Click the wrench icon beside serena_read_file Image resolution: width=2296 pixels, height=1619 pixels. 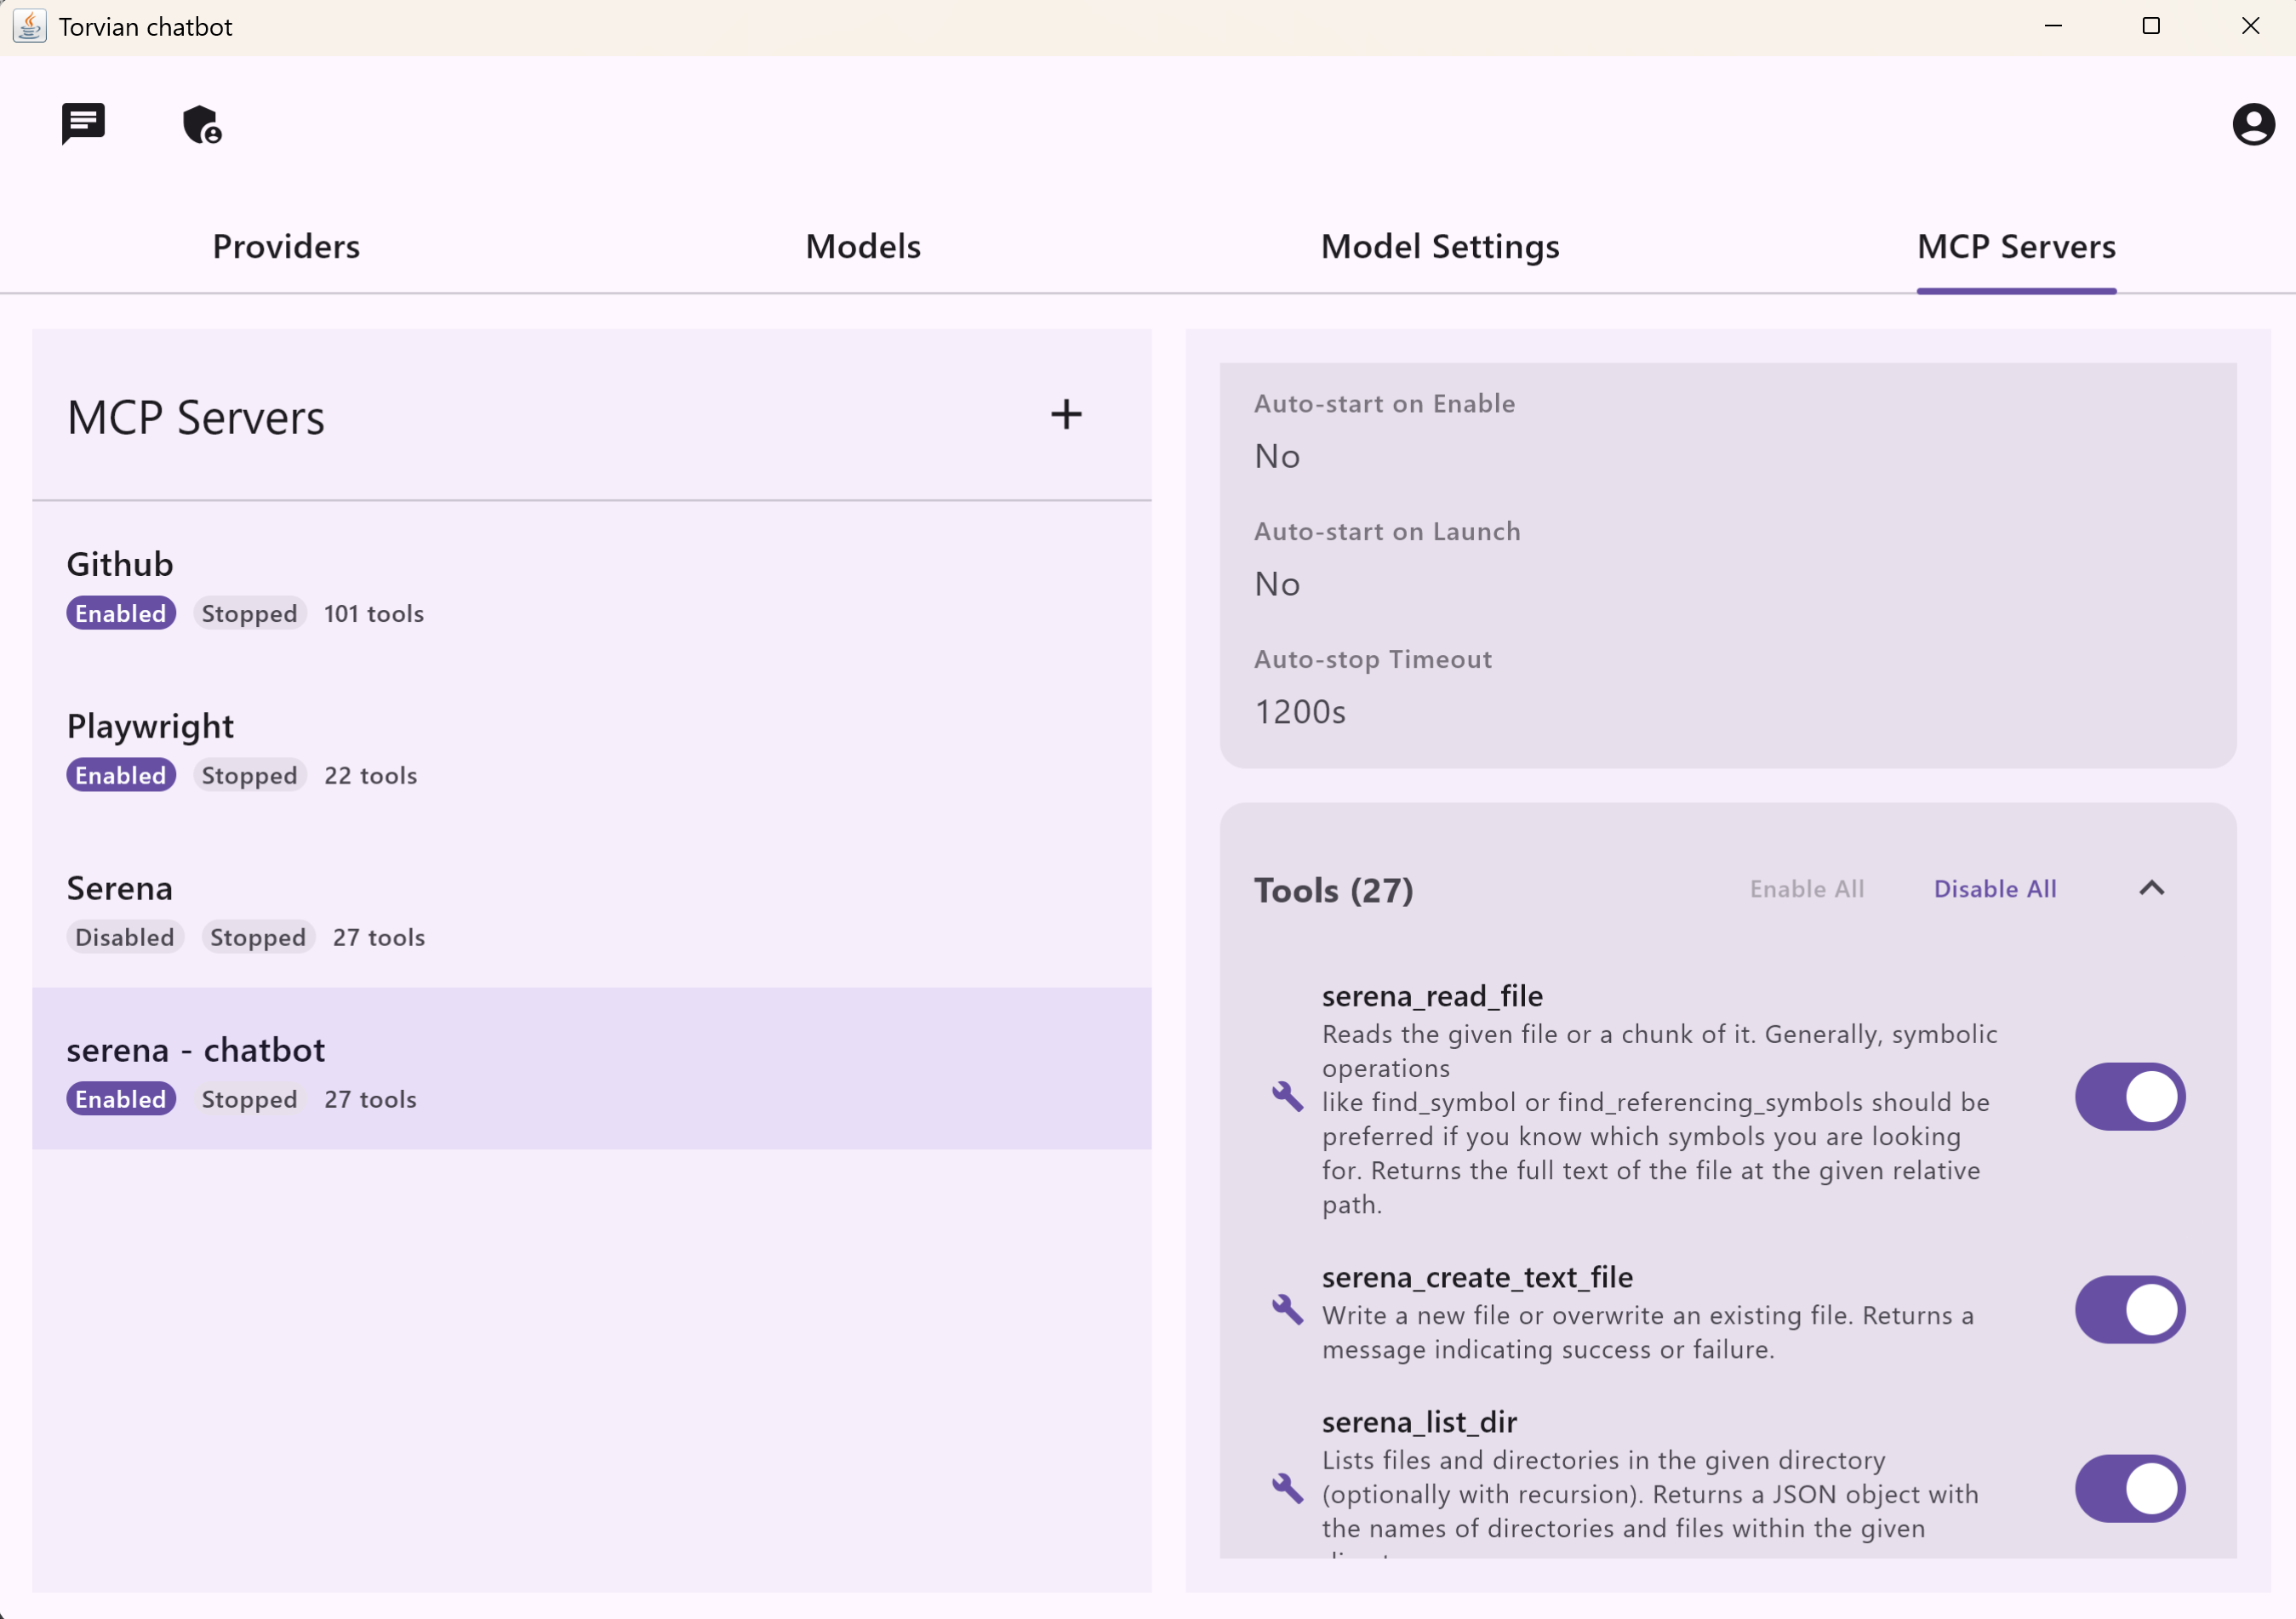[1287, 1096]
